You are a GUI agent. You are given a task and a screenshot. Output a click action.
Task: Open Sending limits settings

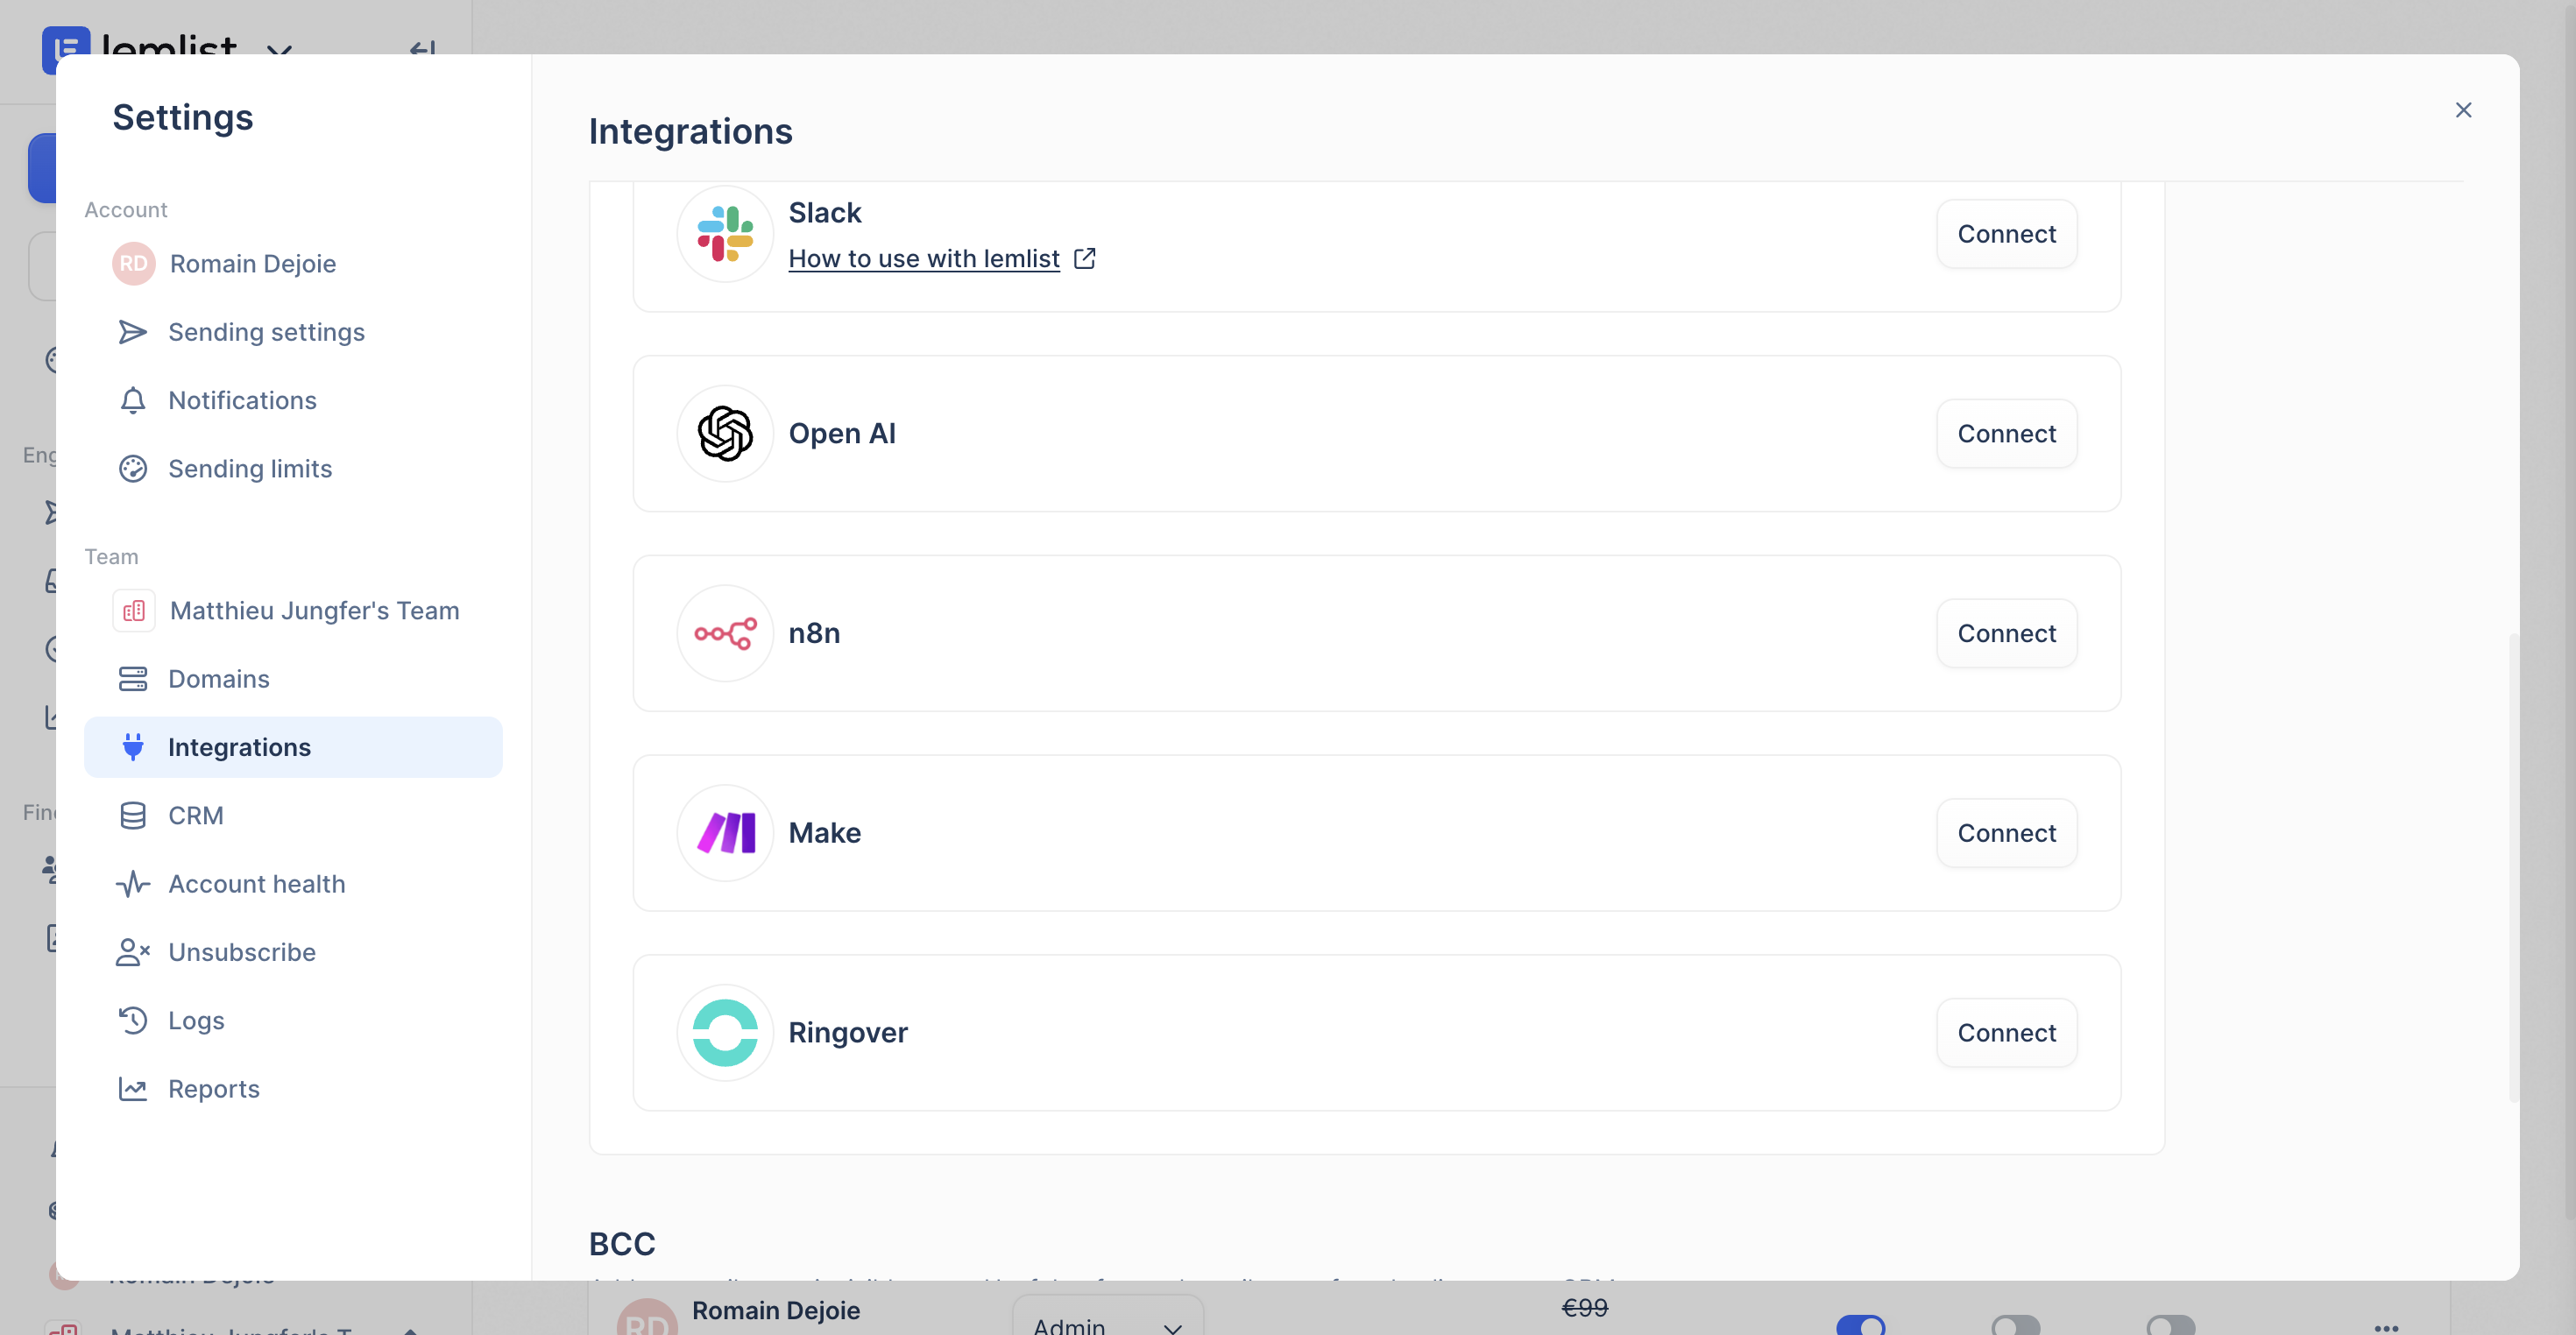point(293,468)
